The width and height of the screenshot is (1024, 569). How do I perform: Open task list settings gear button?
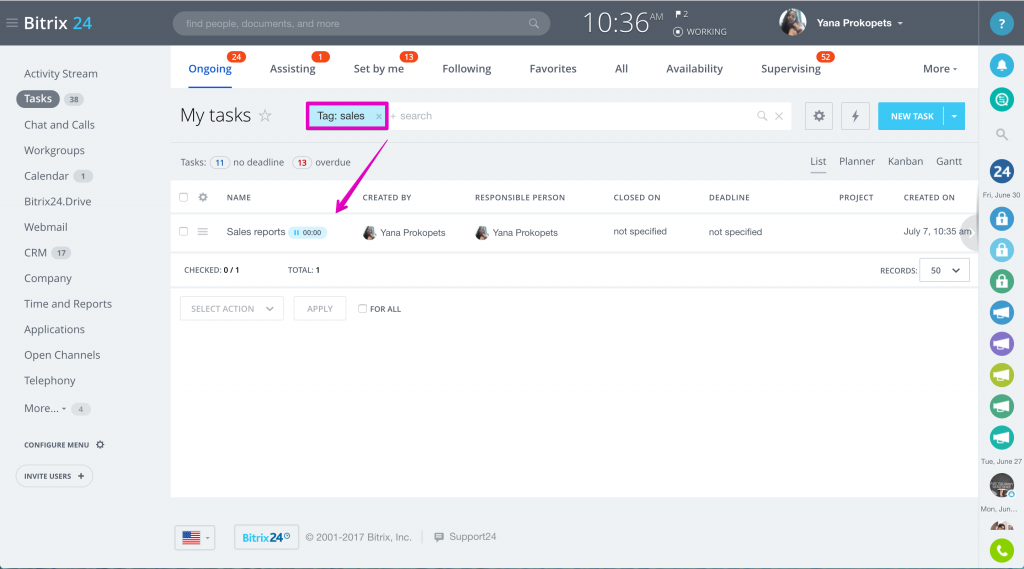(818, 116)
